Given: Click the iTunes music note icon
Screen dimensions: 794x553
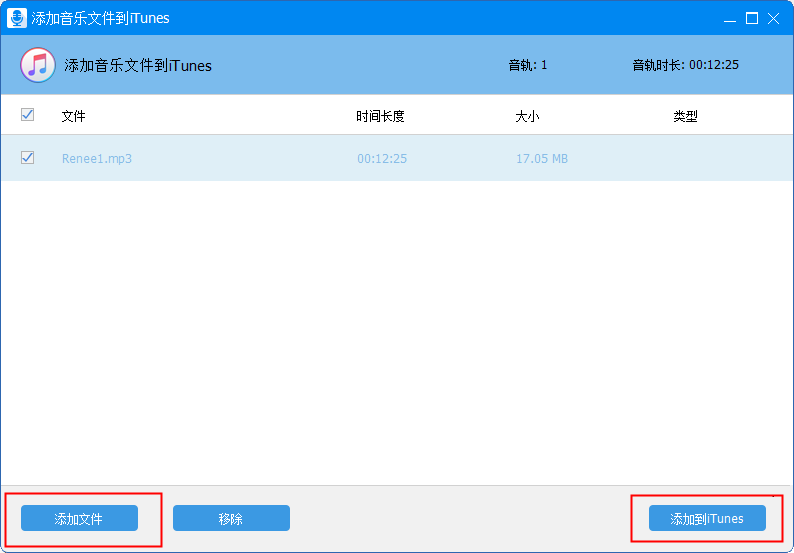Looking at the screenshot, I should pos(37,65).
